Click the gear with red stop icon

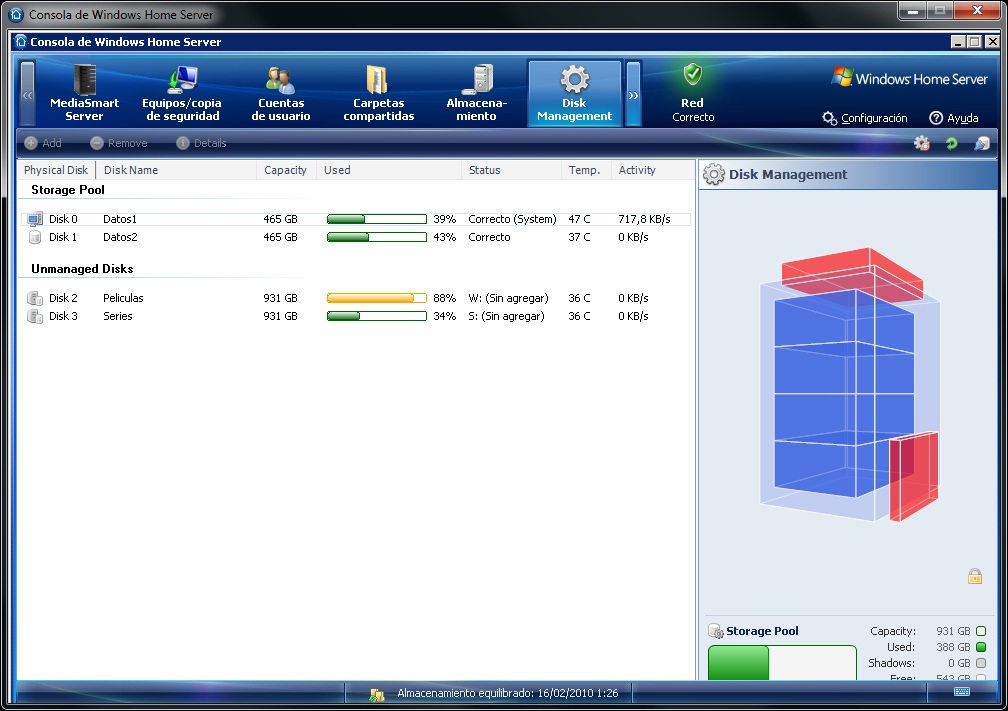pos(922,144)
